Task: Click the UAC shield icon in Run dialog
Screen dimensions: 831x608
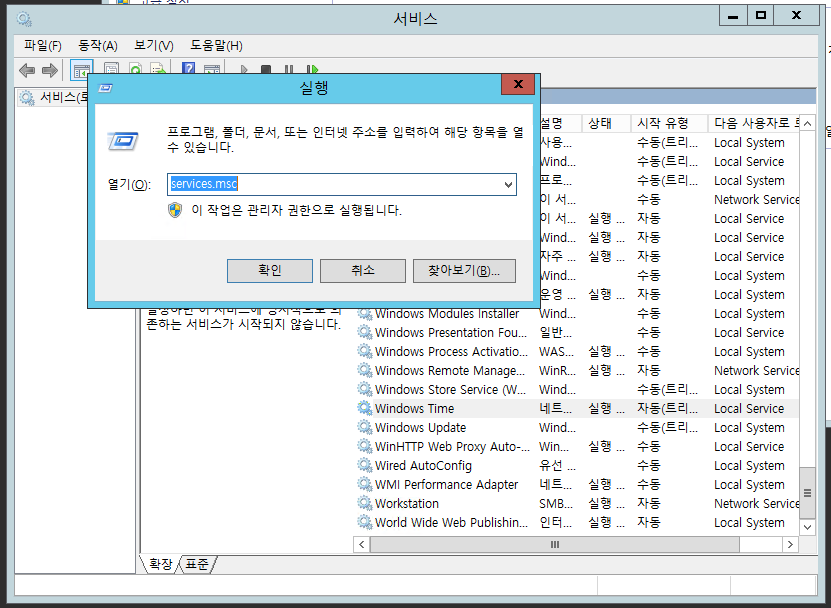Action: pyautogui.click(x=175, y=210)
